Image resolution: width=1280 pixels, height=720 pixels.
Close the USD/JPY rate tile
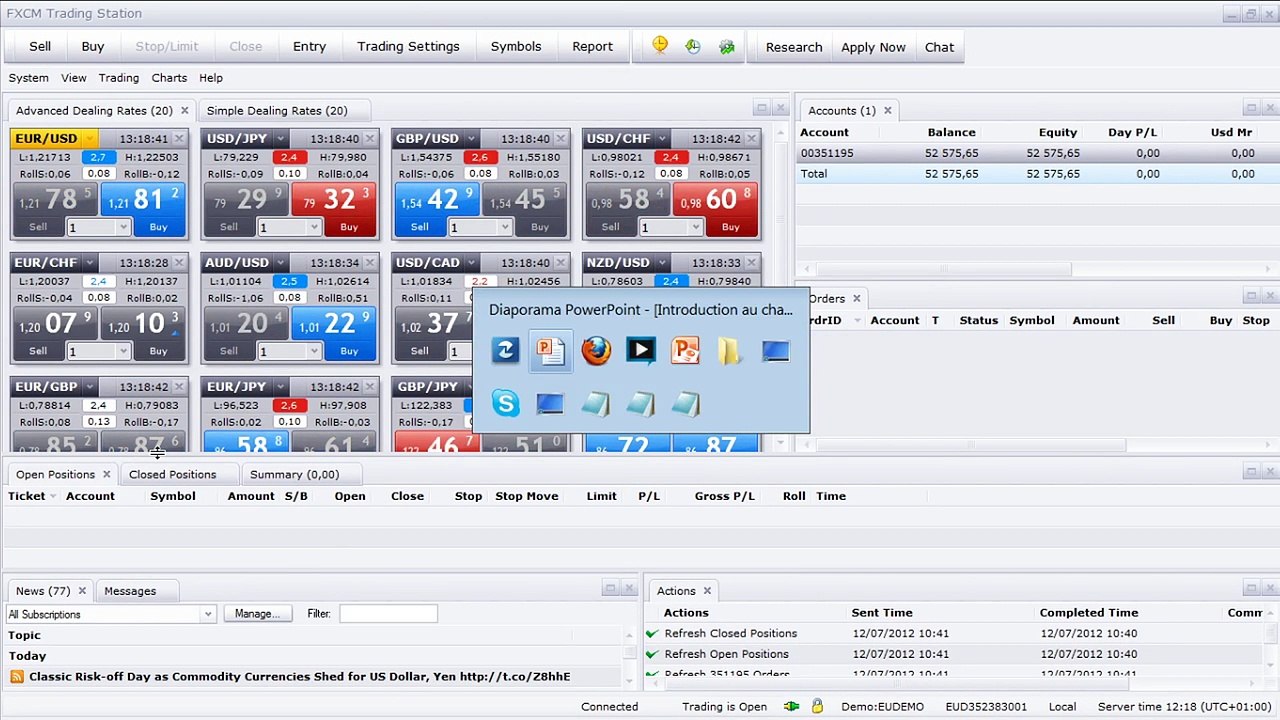[x=369, y=139]
